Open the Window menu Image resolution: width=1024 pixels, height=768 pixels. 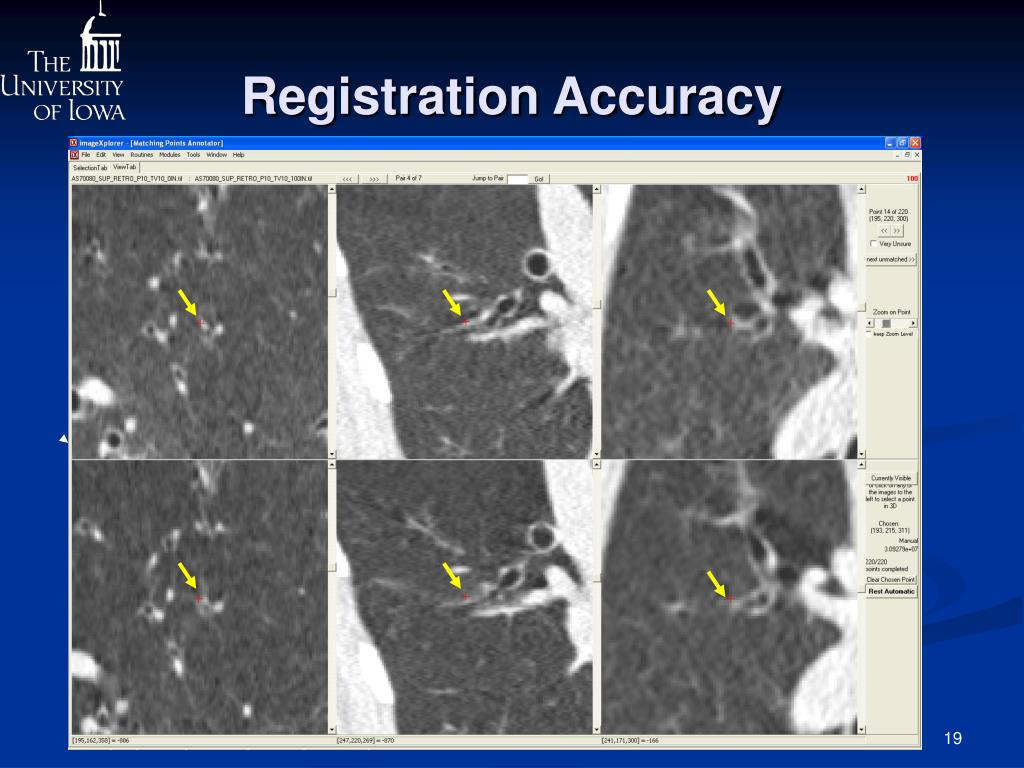(x=217, y=155)
